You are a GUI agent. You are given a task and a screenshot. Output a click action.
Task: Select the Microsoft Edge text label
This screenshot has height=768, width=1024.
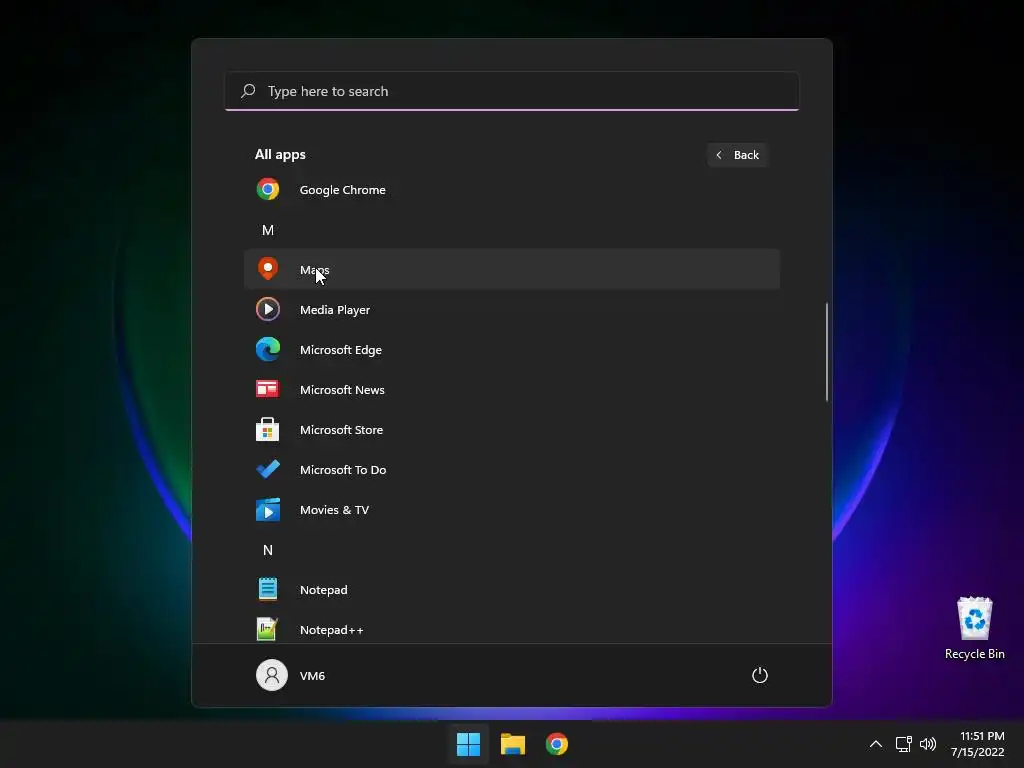(x=341, y=349)
